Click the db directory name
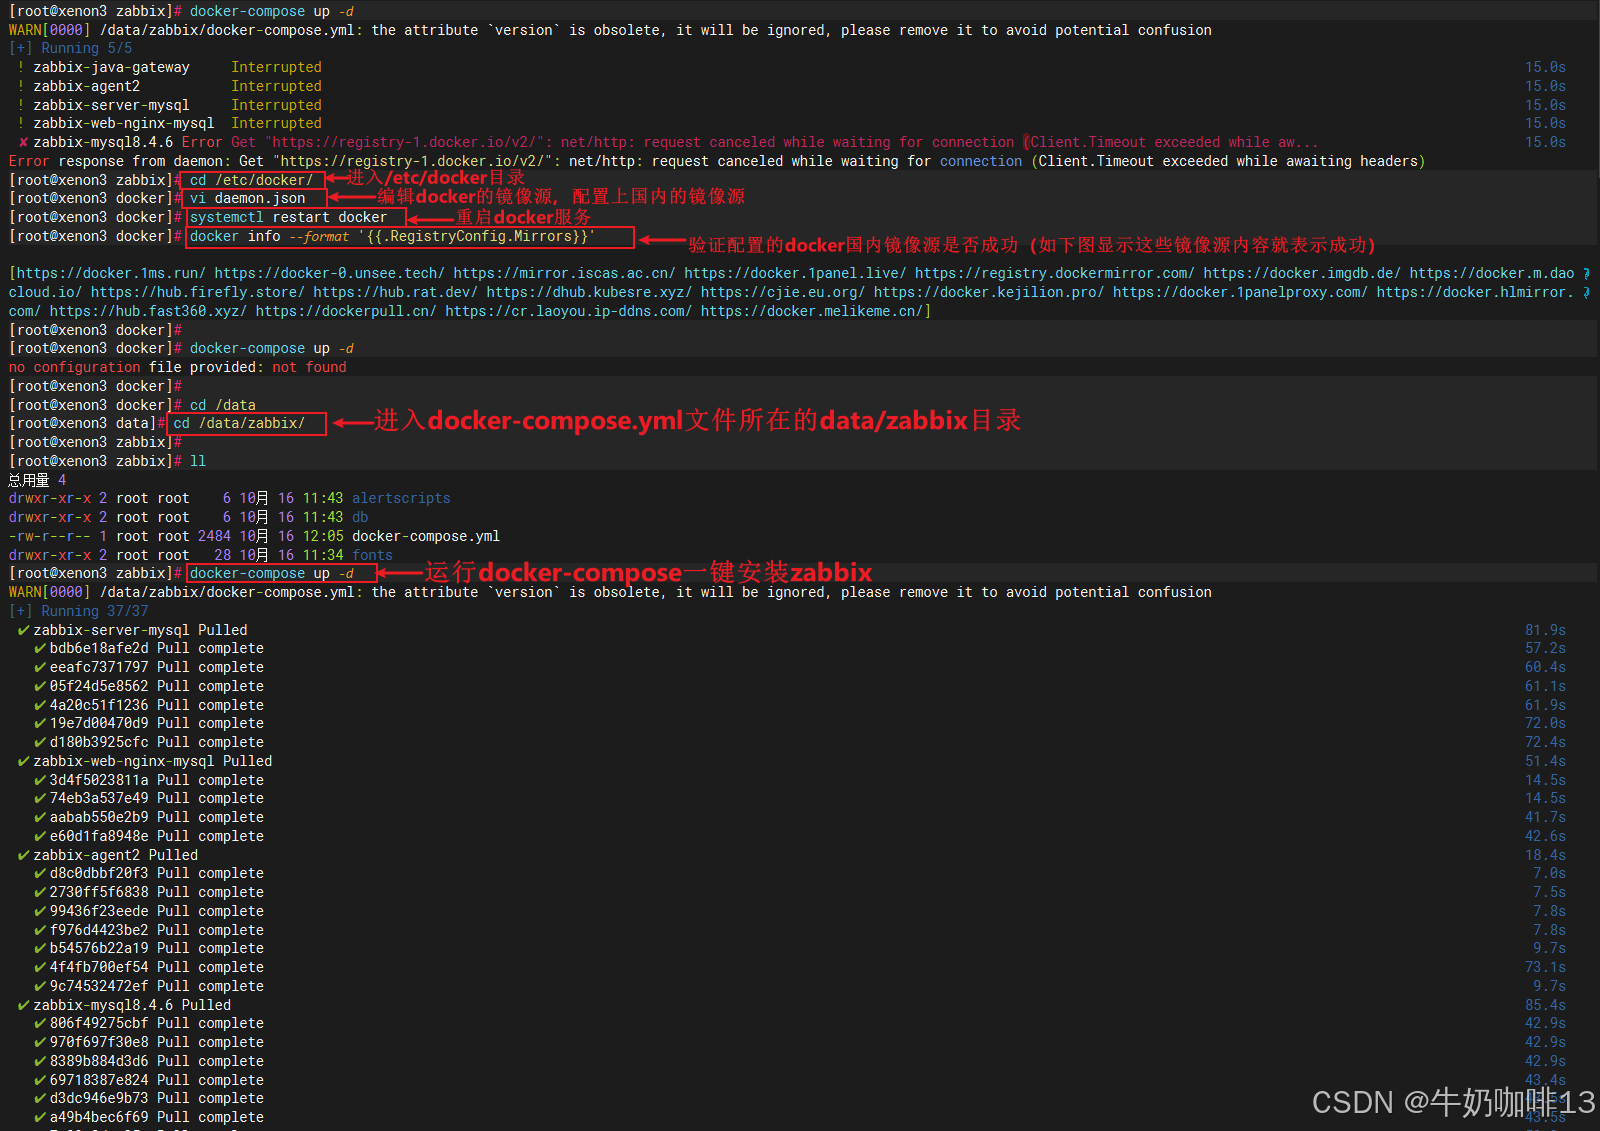The width and height of the screenshot is (1600, 1131). (360, 517)
